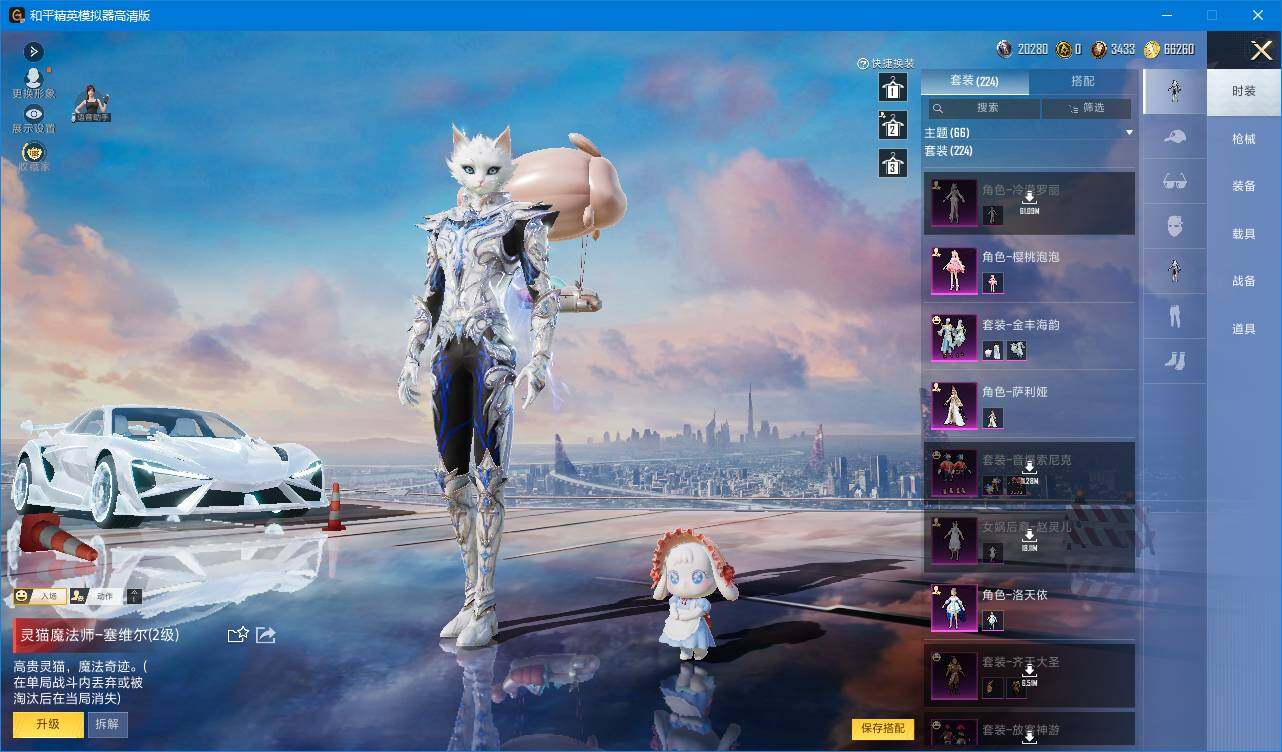Open 更换形象 change appearance icon
Viewport: 1282px width, 752px height.
tap(33, 82)
